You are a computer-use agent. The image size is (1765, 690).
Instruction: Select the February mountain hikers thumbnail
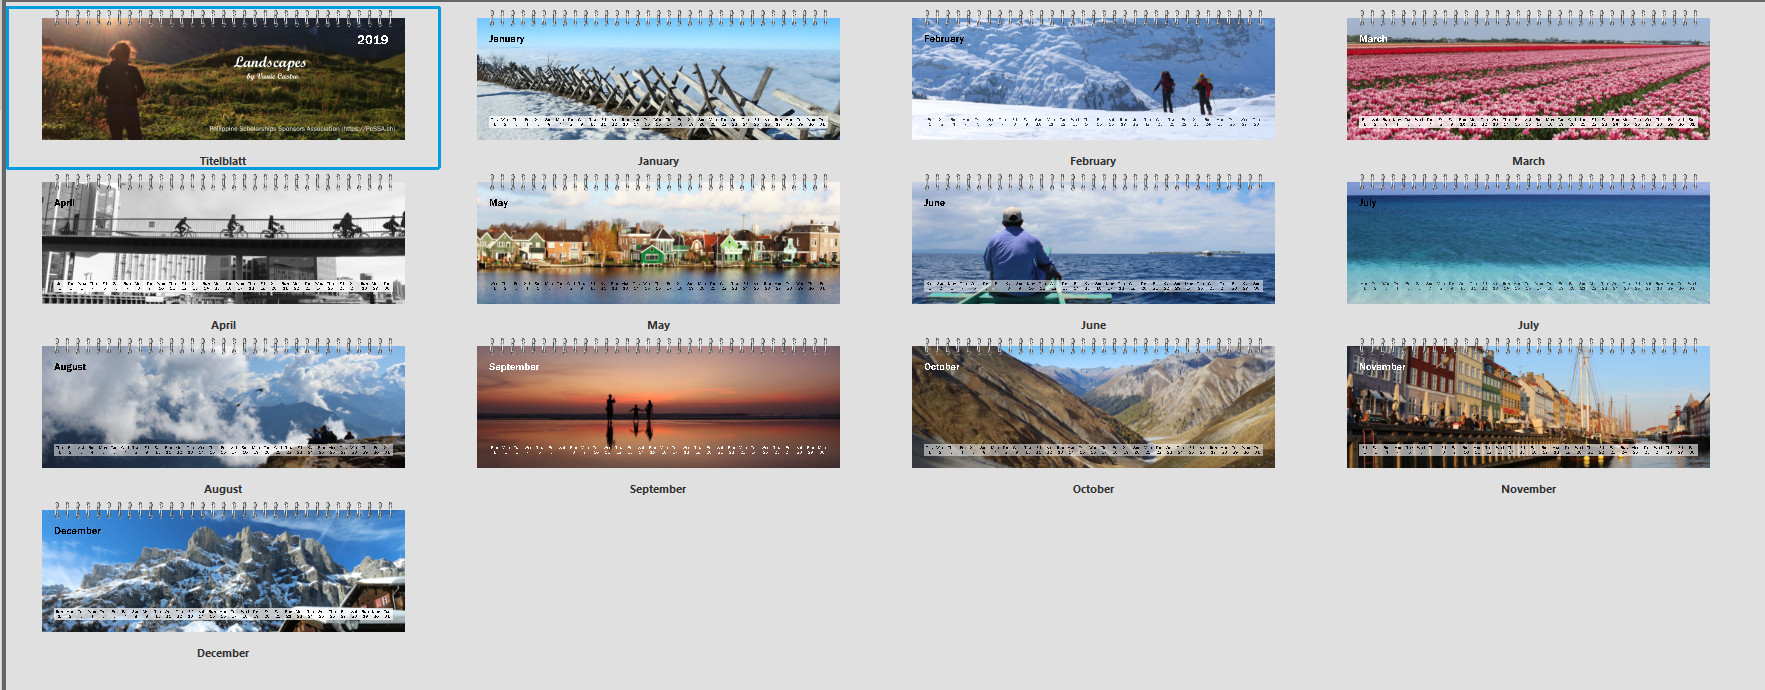1093,79
